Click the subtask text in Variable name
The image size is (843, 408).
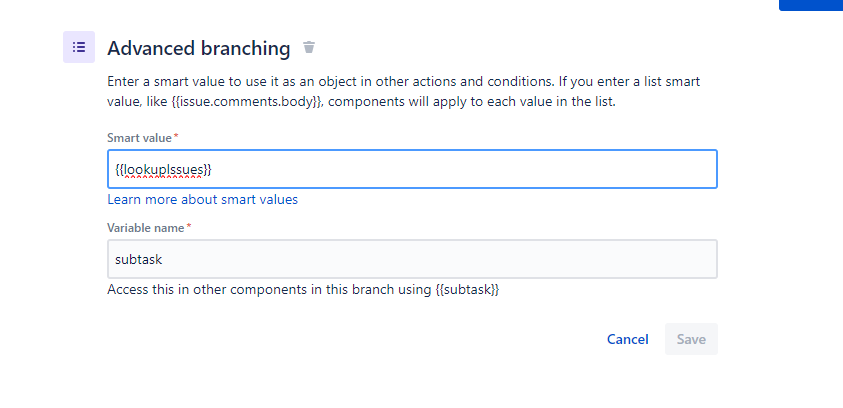139,260
